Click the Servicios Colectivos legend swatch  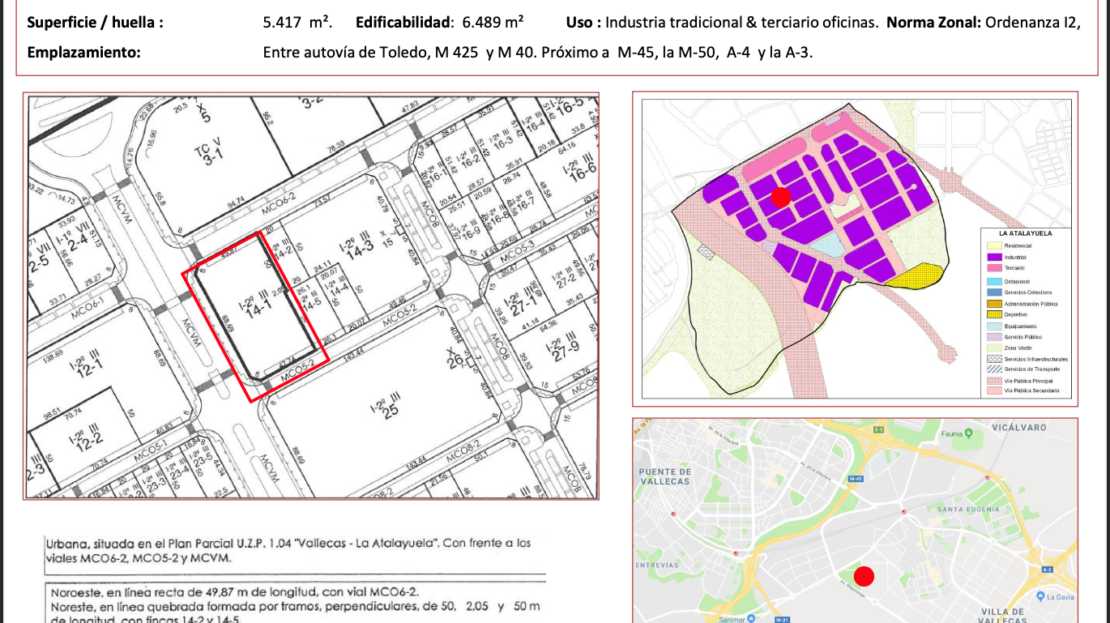pos(995,292)
